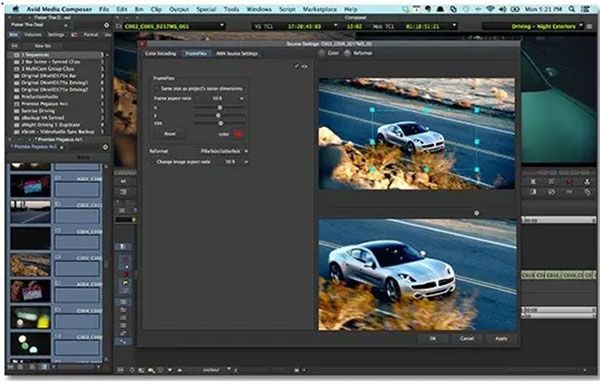This screenshot has height=381, width=600.
Task: Click the size slider handle
Action: point(220,123)
